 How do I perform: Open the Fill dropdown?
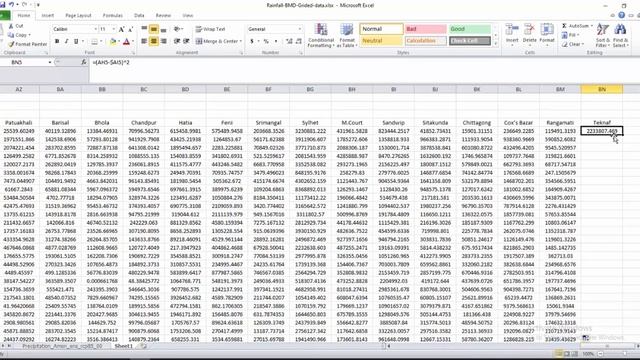point(571,35)
